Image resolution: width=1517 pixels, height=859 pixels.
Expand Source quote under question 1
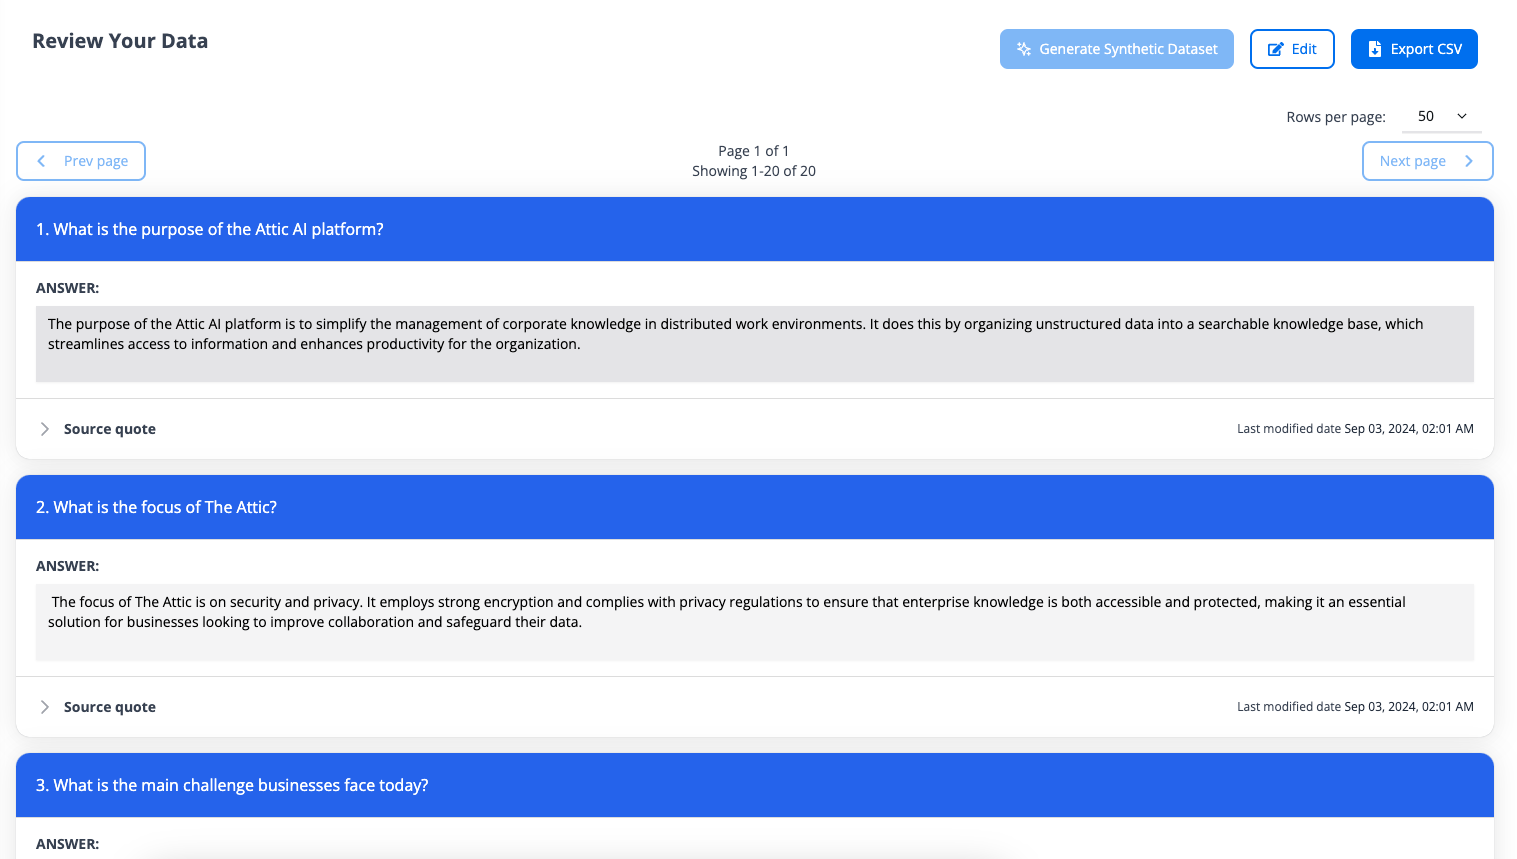(45, 429)
